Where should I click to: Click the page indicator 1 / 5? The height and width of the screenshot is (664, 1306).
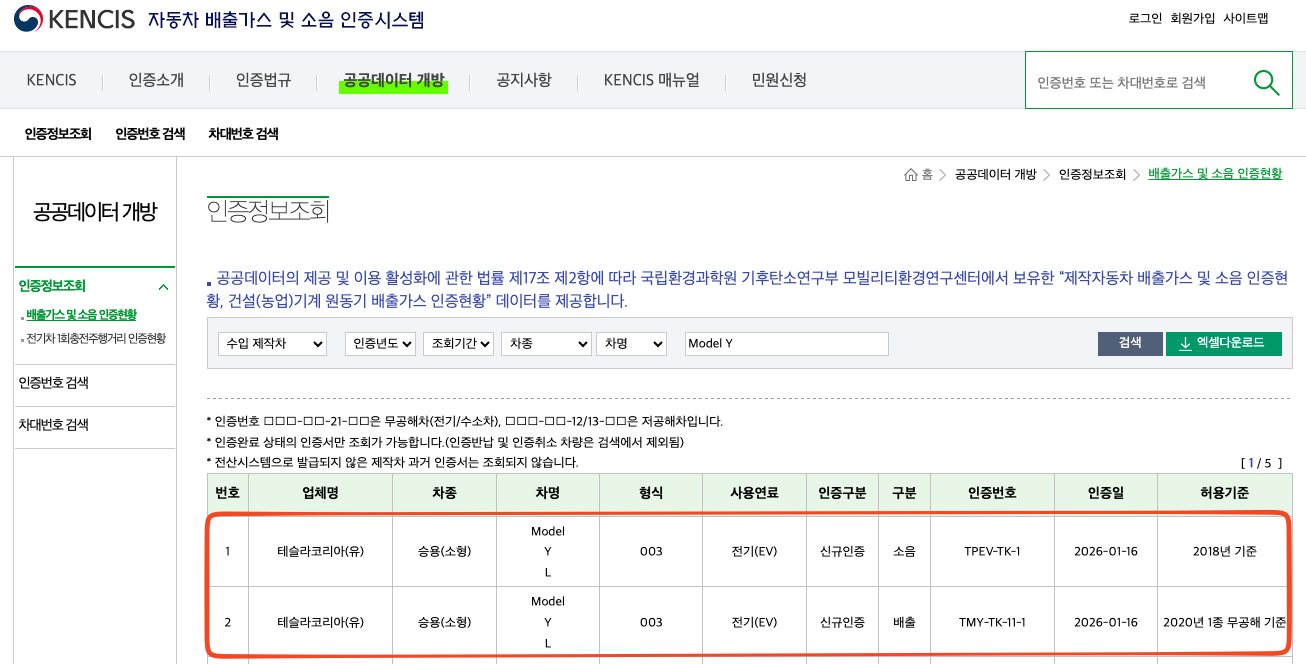tap(1259, 463)
